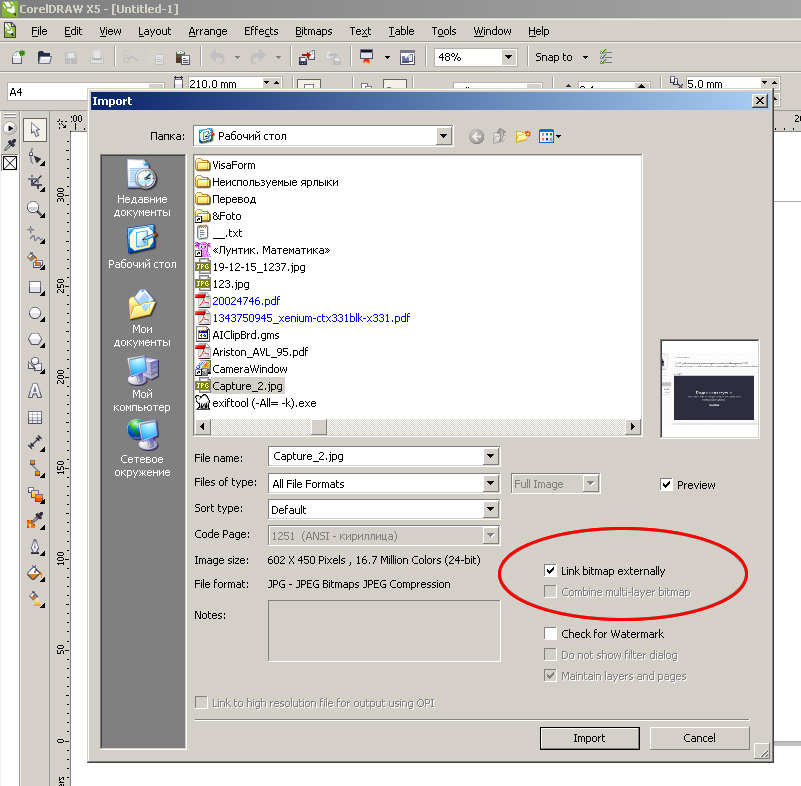Expand the File name dropdown
Image resolution: width=801 pixels, height=786 pixels.
(x=490, y=456)
